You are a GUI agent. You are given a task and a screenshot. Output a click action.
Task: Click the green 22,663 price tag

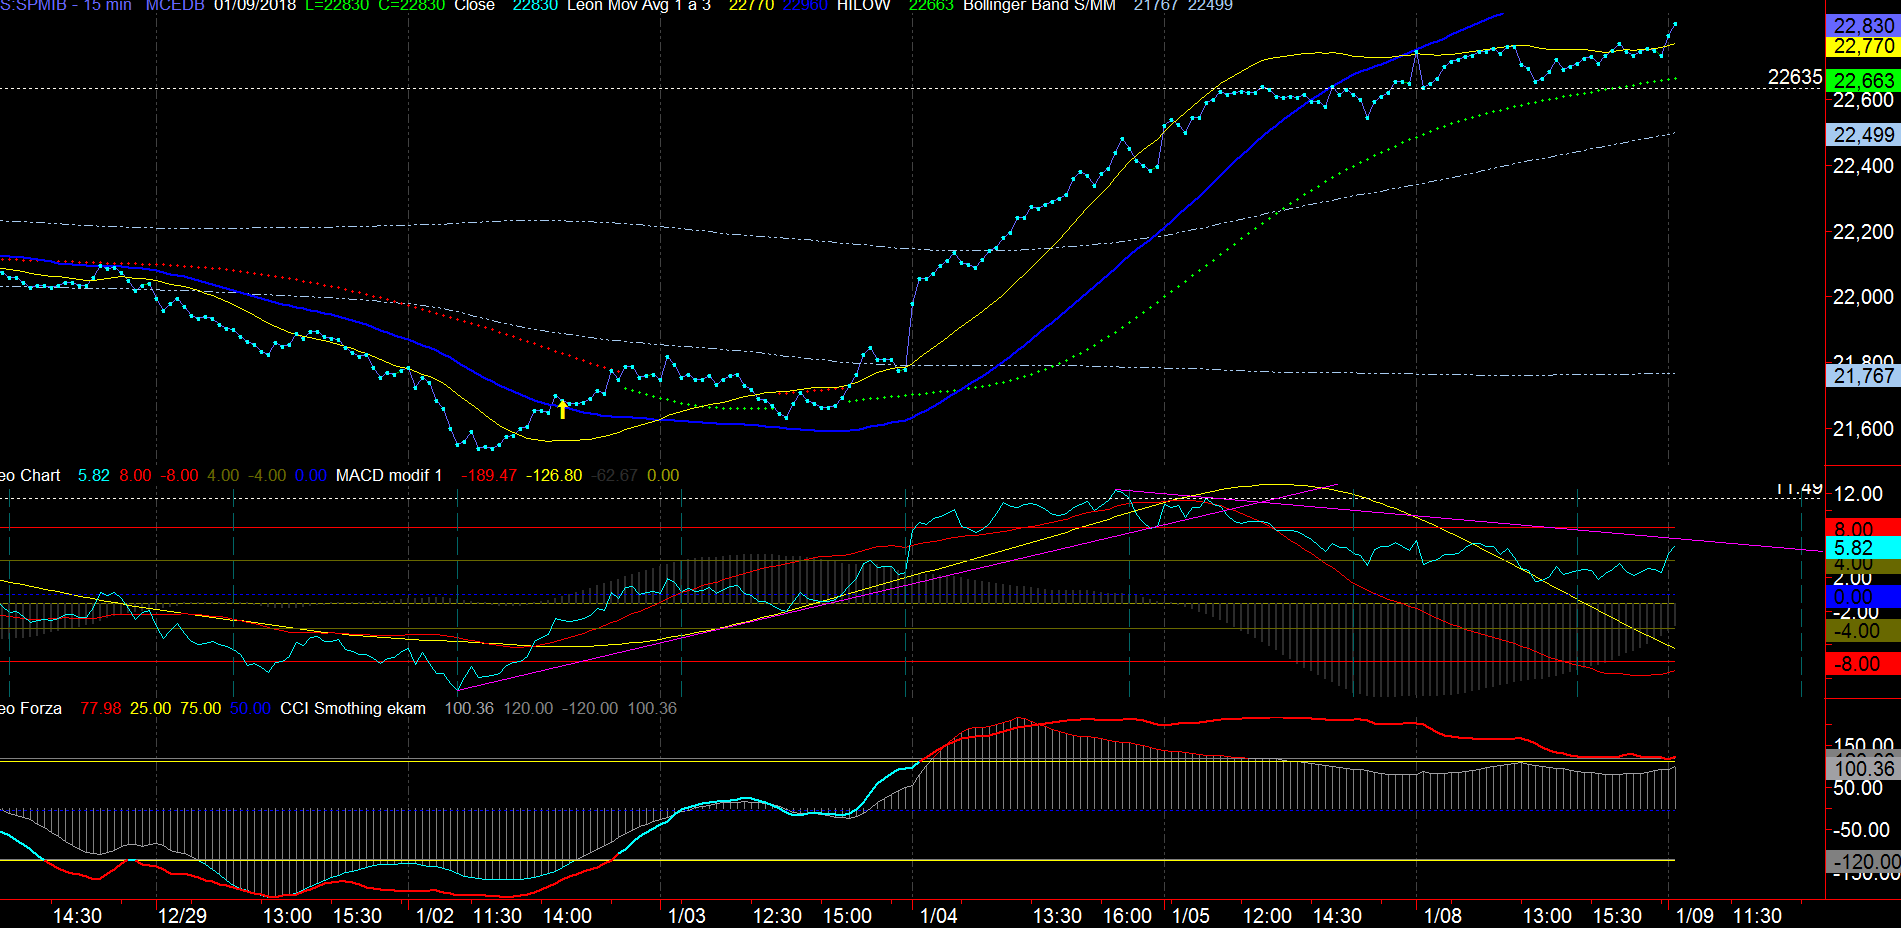coord(1863,80)
